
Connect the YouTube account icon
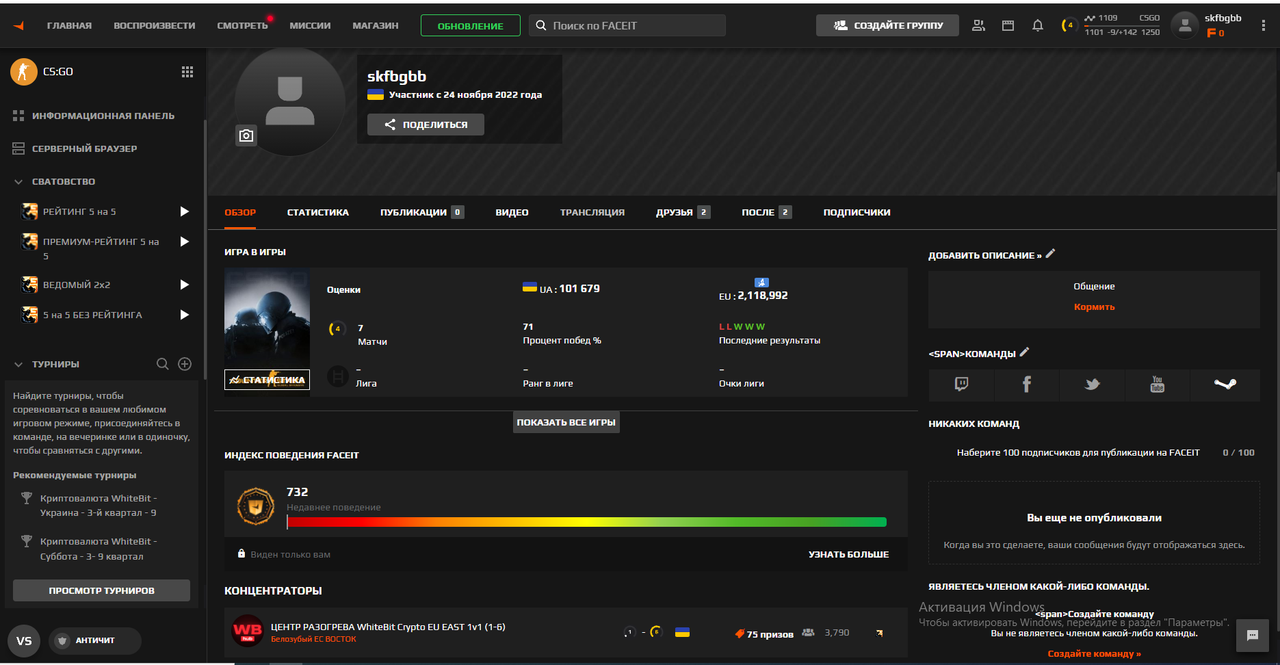1157,384
